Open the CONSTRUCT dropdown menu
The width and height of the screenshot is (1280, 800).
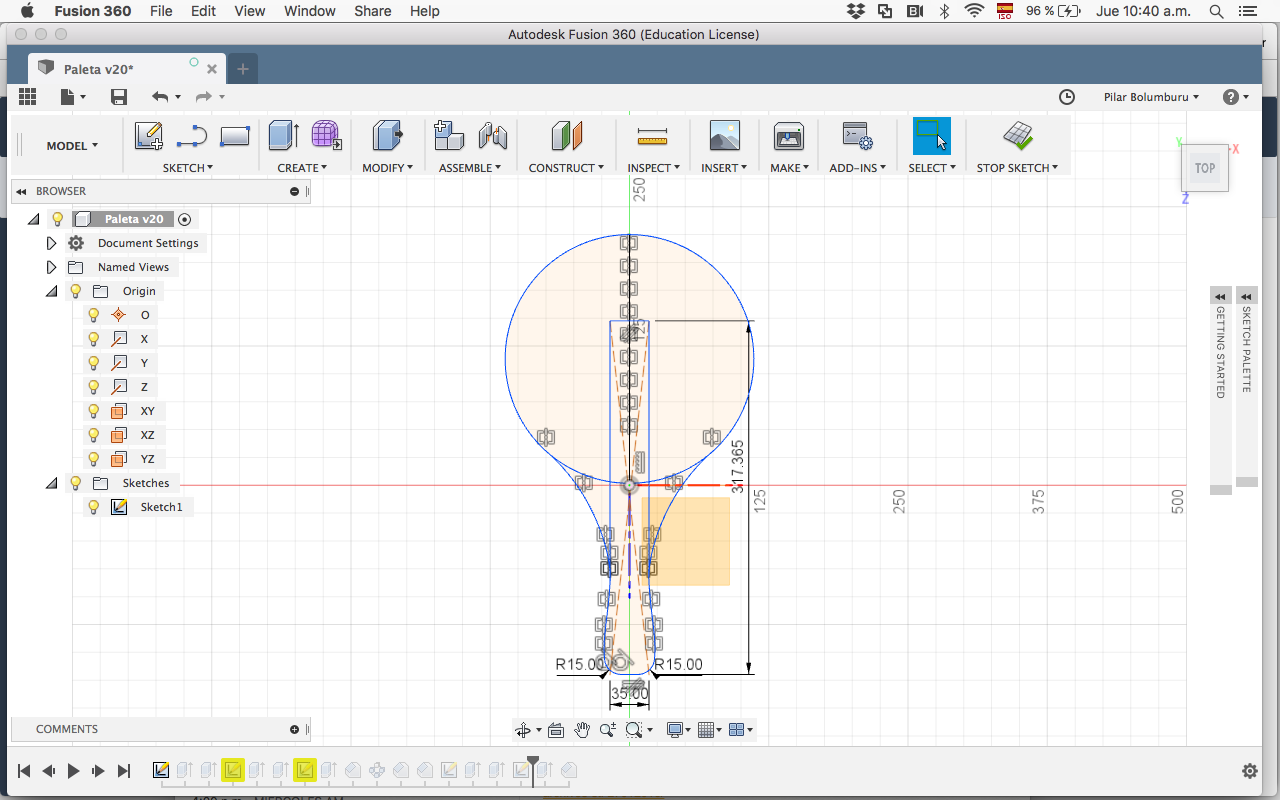pos(566,168)
